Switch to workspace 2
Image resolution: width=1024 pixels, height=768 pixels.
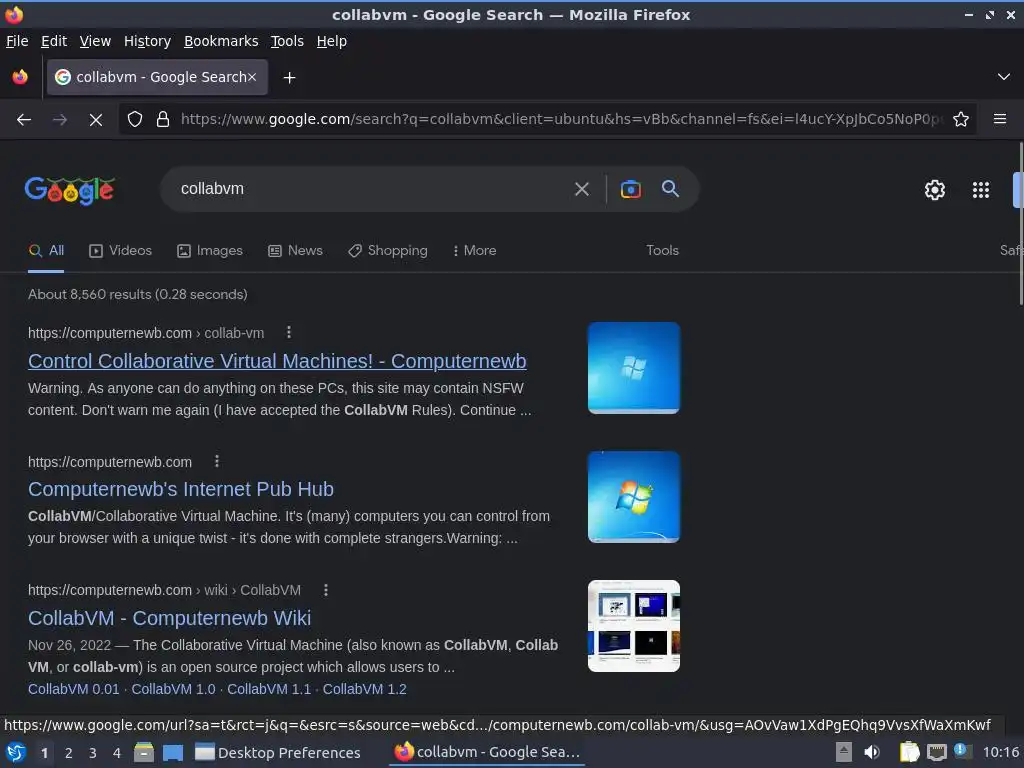click(69, 753)
